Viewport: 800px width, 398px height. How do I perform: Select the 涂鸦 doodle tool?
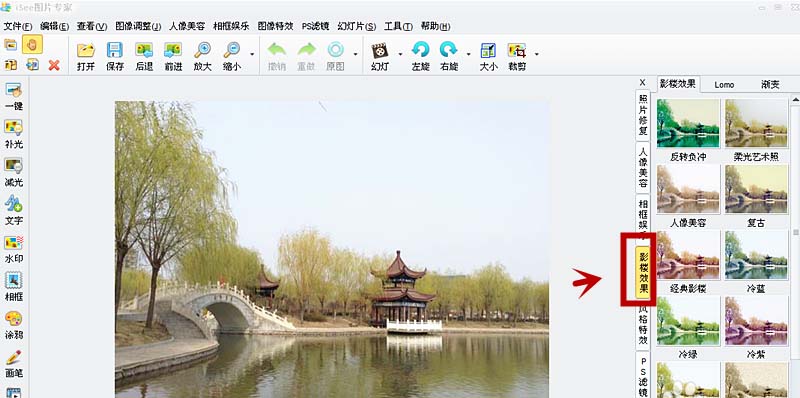[x=14, y=325]
